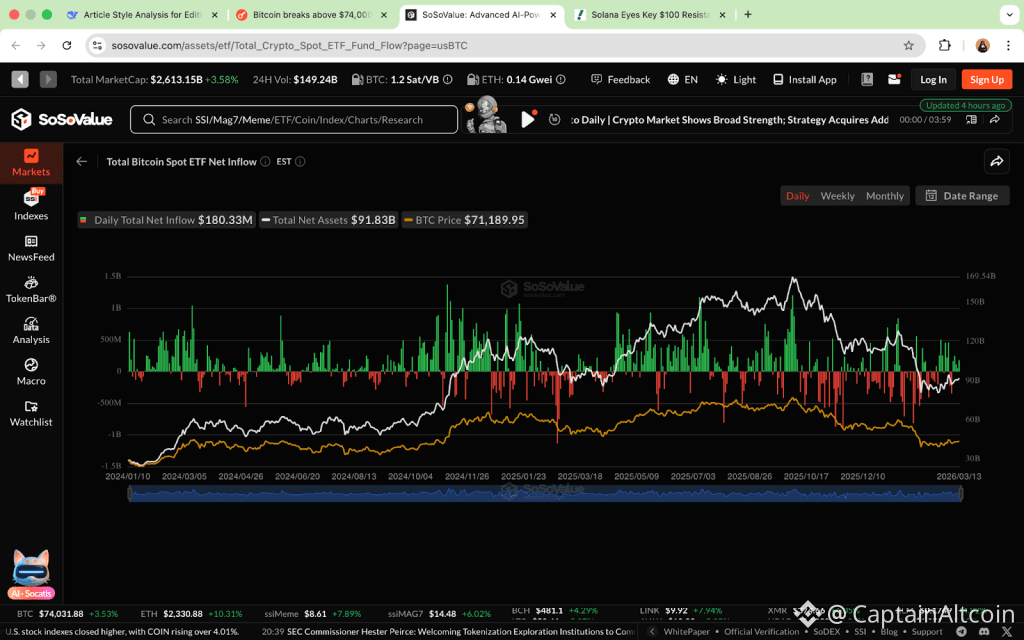This screenshot has height=640, width=1024.
Task: Open the Watchlist sidebar item
Action: [x=31, y=412]
